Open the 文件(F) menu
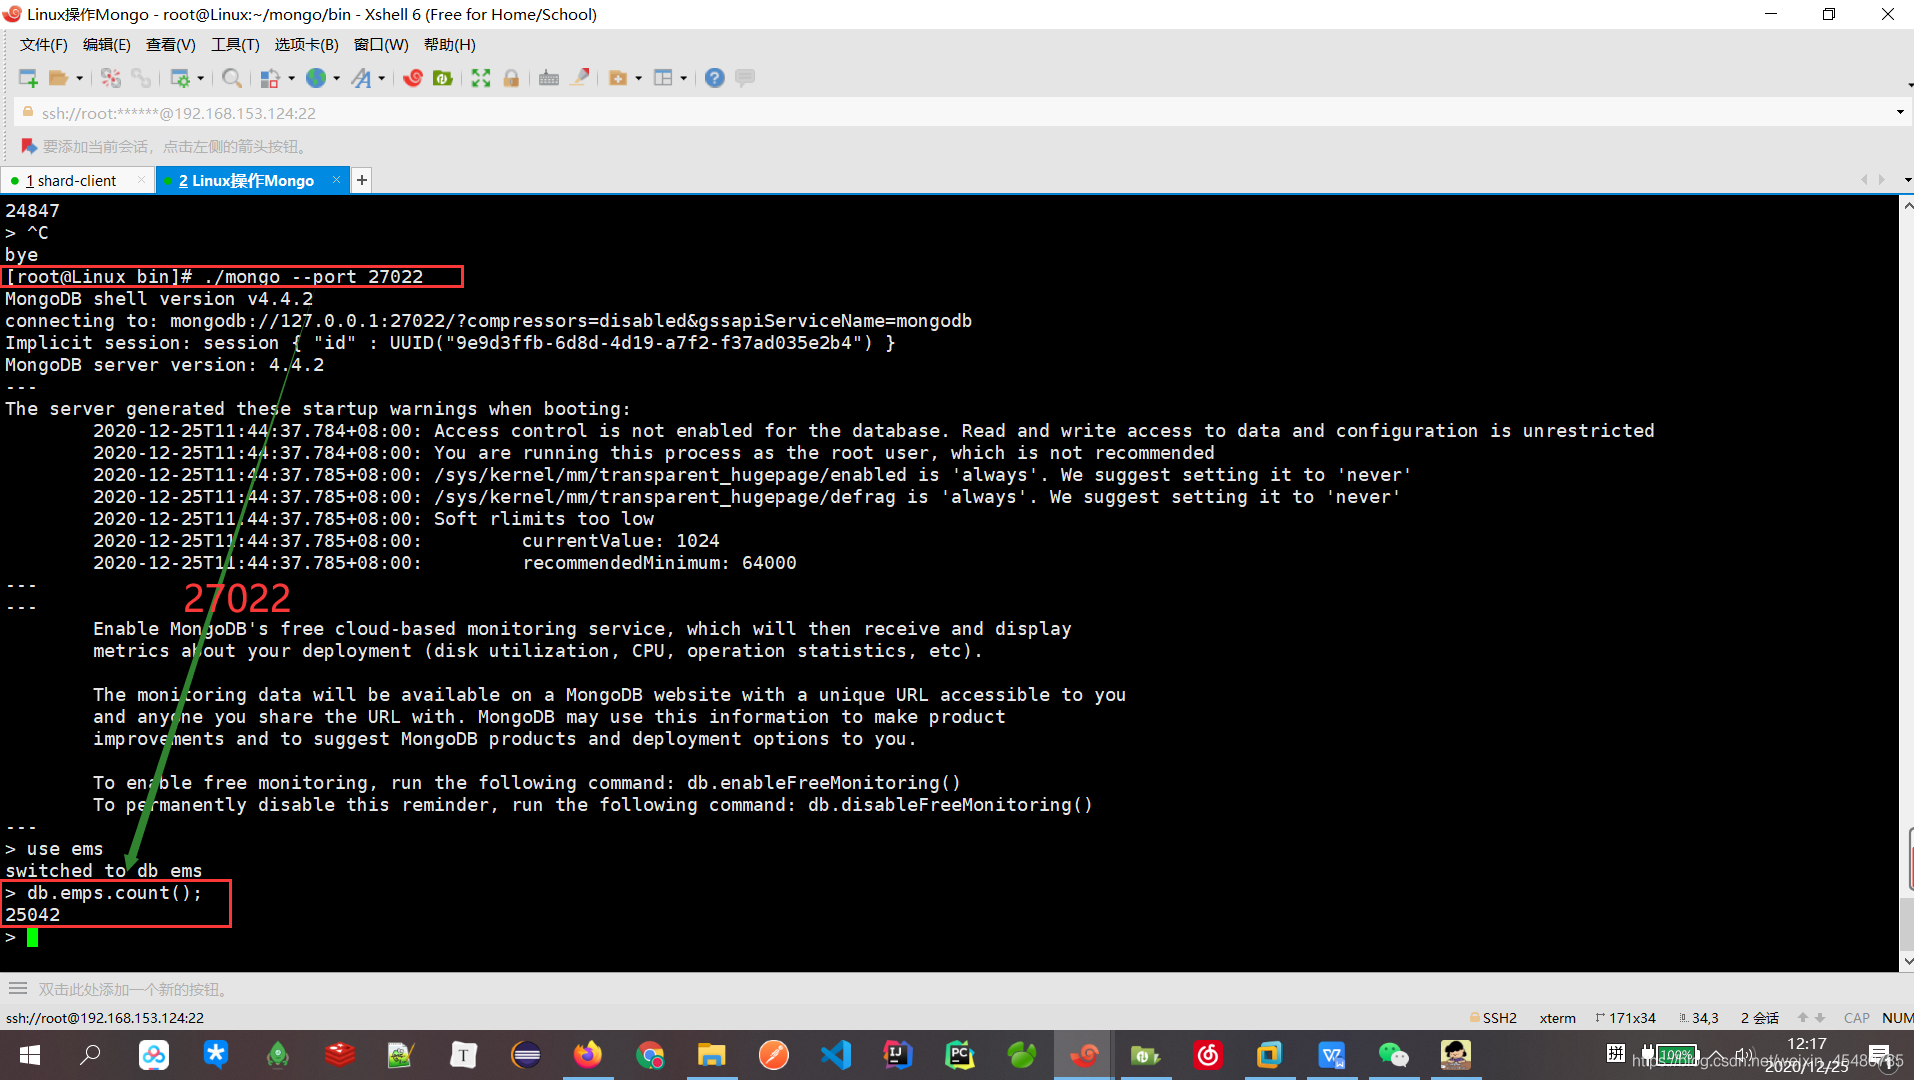This screenshot has width=1914, height=1080. click(44, 45)
